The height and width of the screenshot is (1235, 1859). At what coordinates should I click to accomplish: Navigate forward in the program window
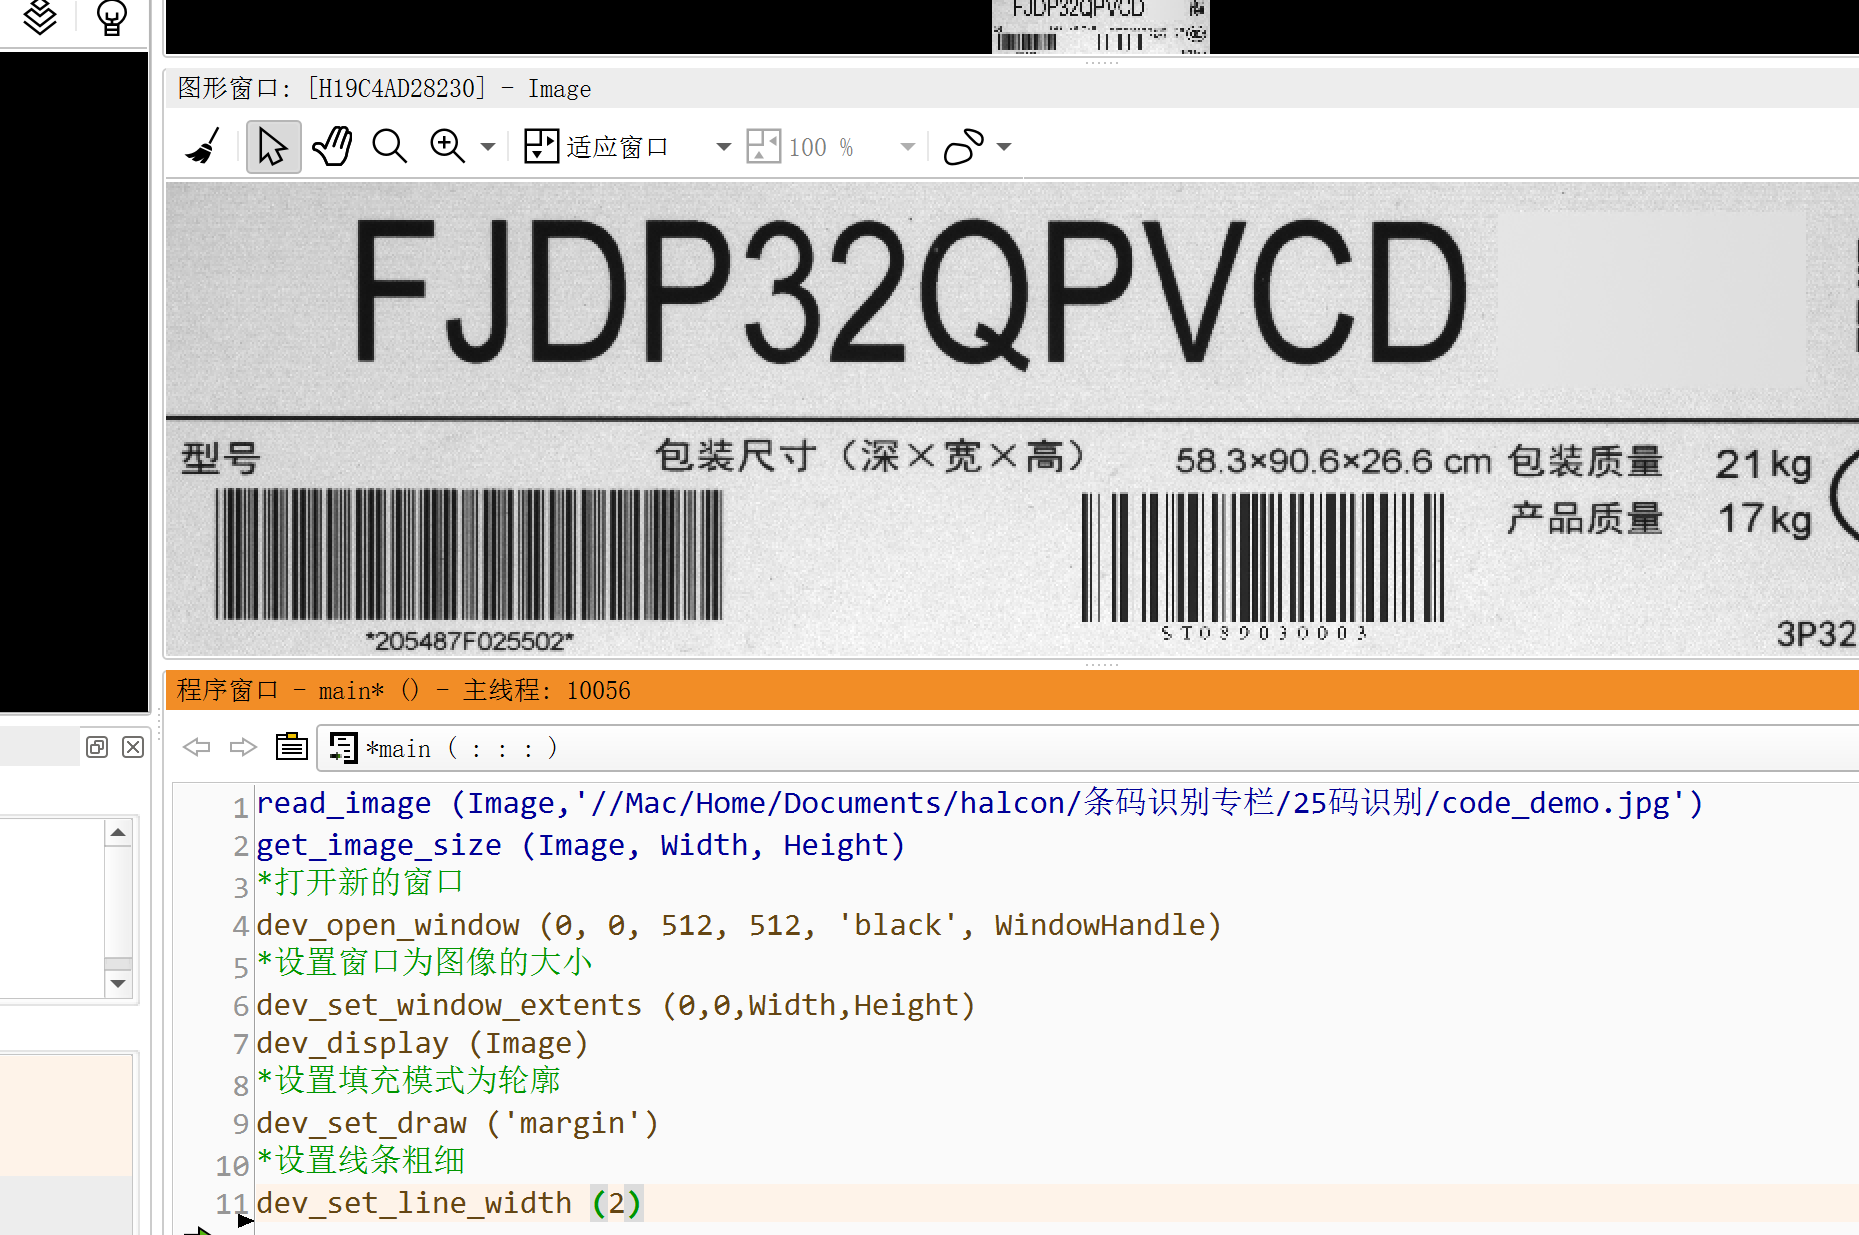point(242,747)
